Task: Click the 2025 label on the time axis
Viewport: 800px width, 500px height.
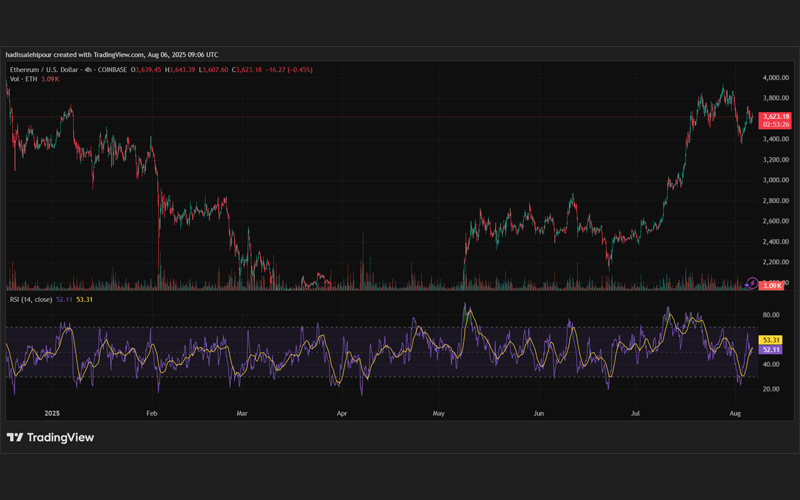Action: point(52,413)
